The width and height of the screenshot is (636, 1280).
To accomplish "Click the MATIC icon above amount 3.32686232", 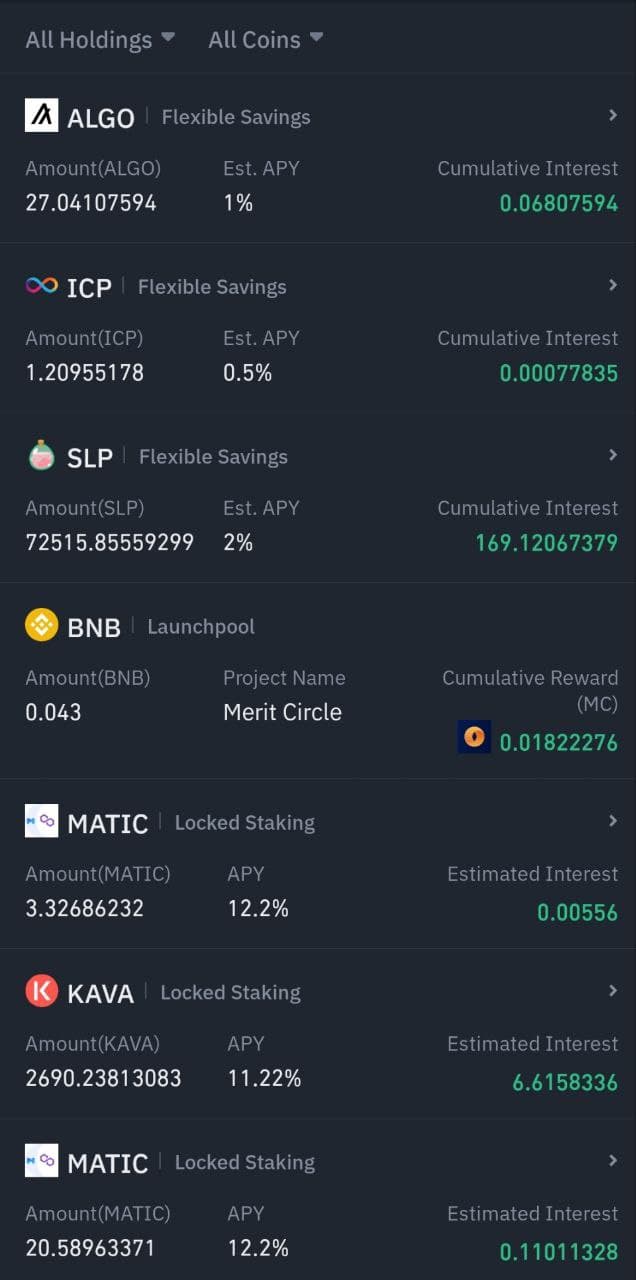I will pyautogui.click(x=41, y=822).
